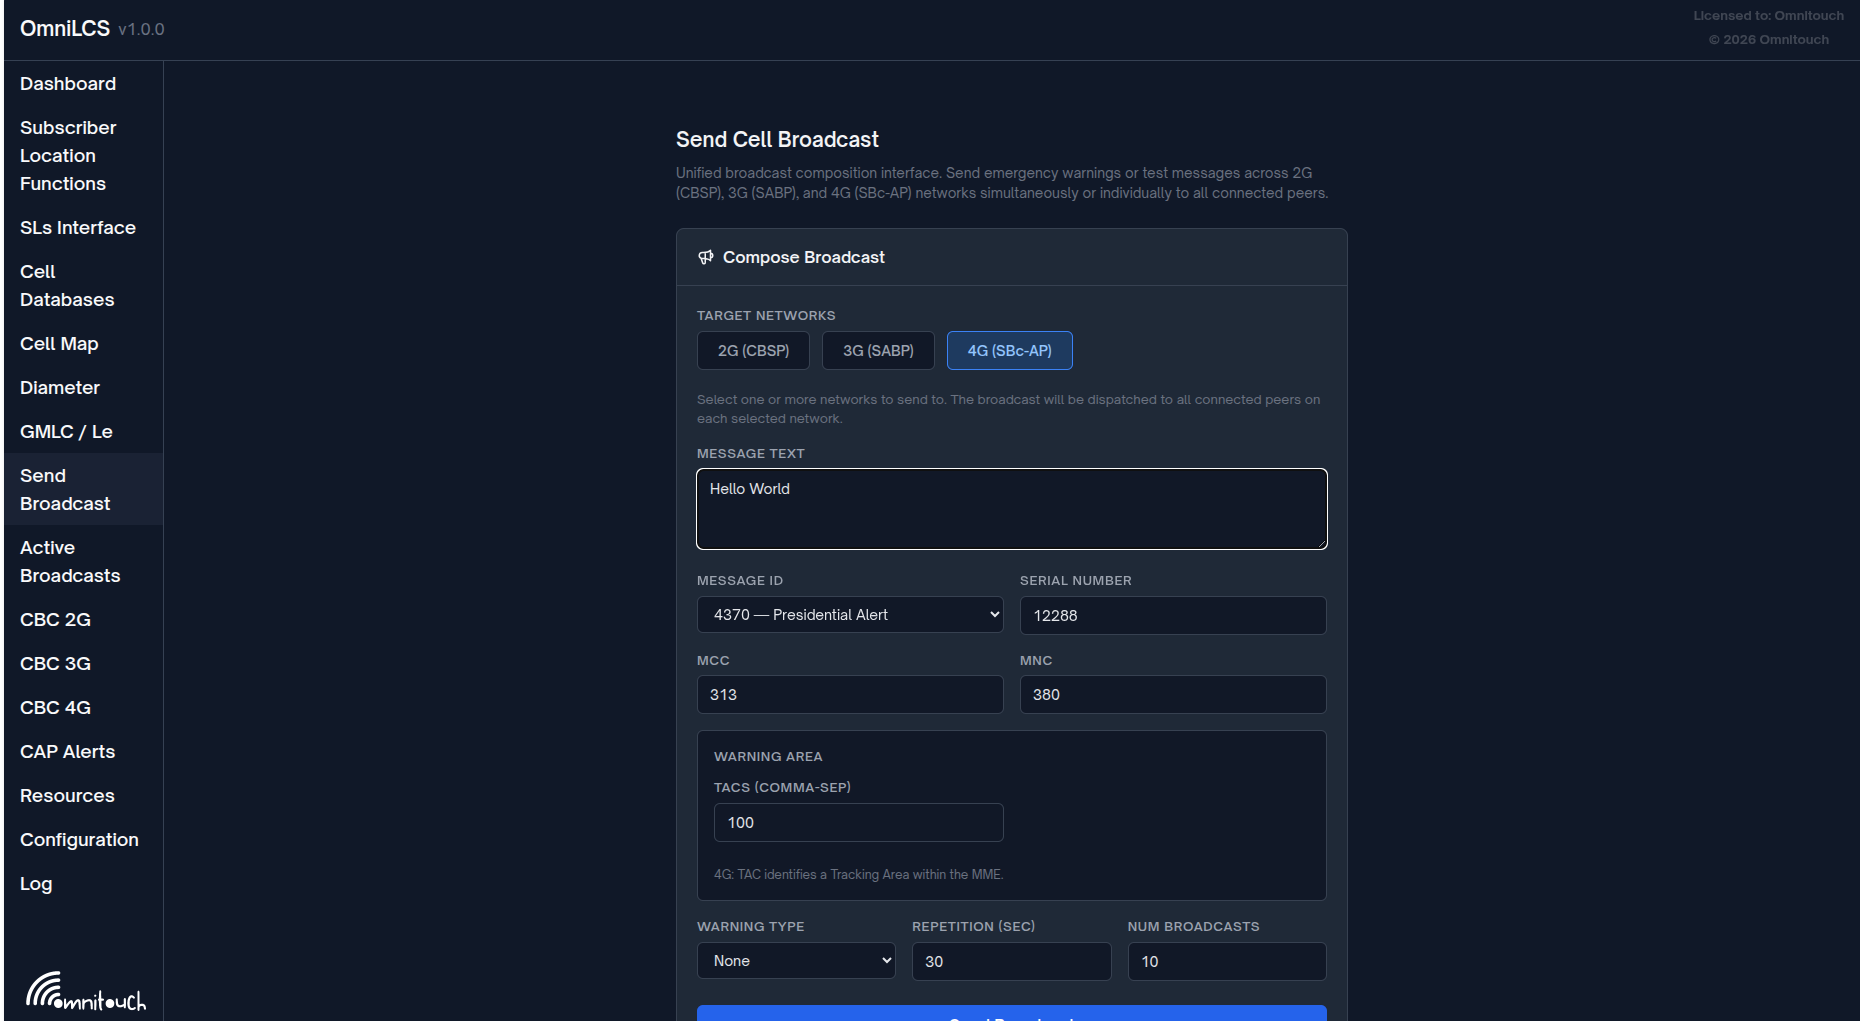Open the Configuration page
The image size is (1860, 1021).
pos(79,840)
